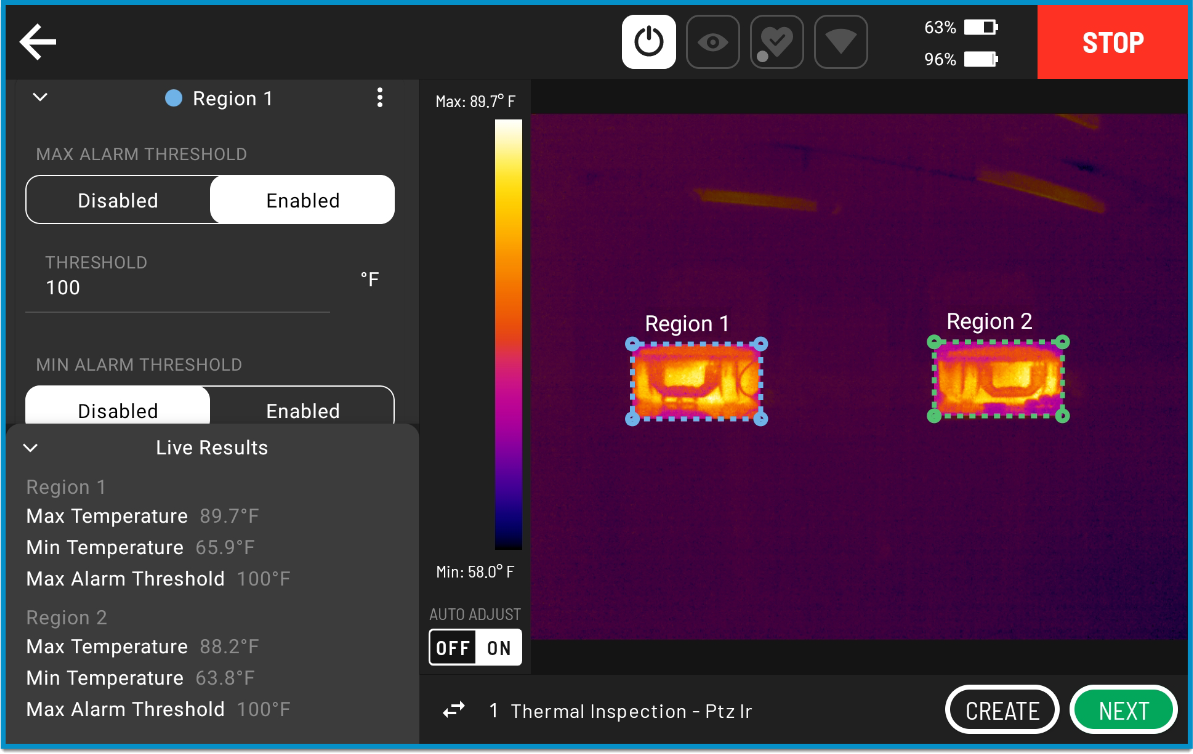
Task: Tap the heart health status icon
Action: tap(777, 42)
